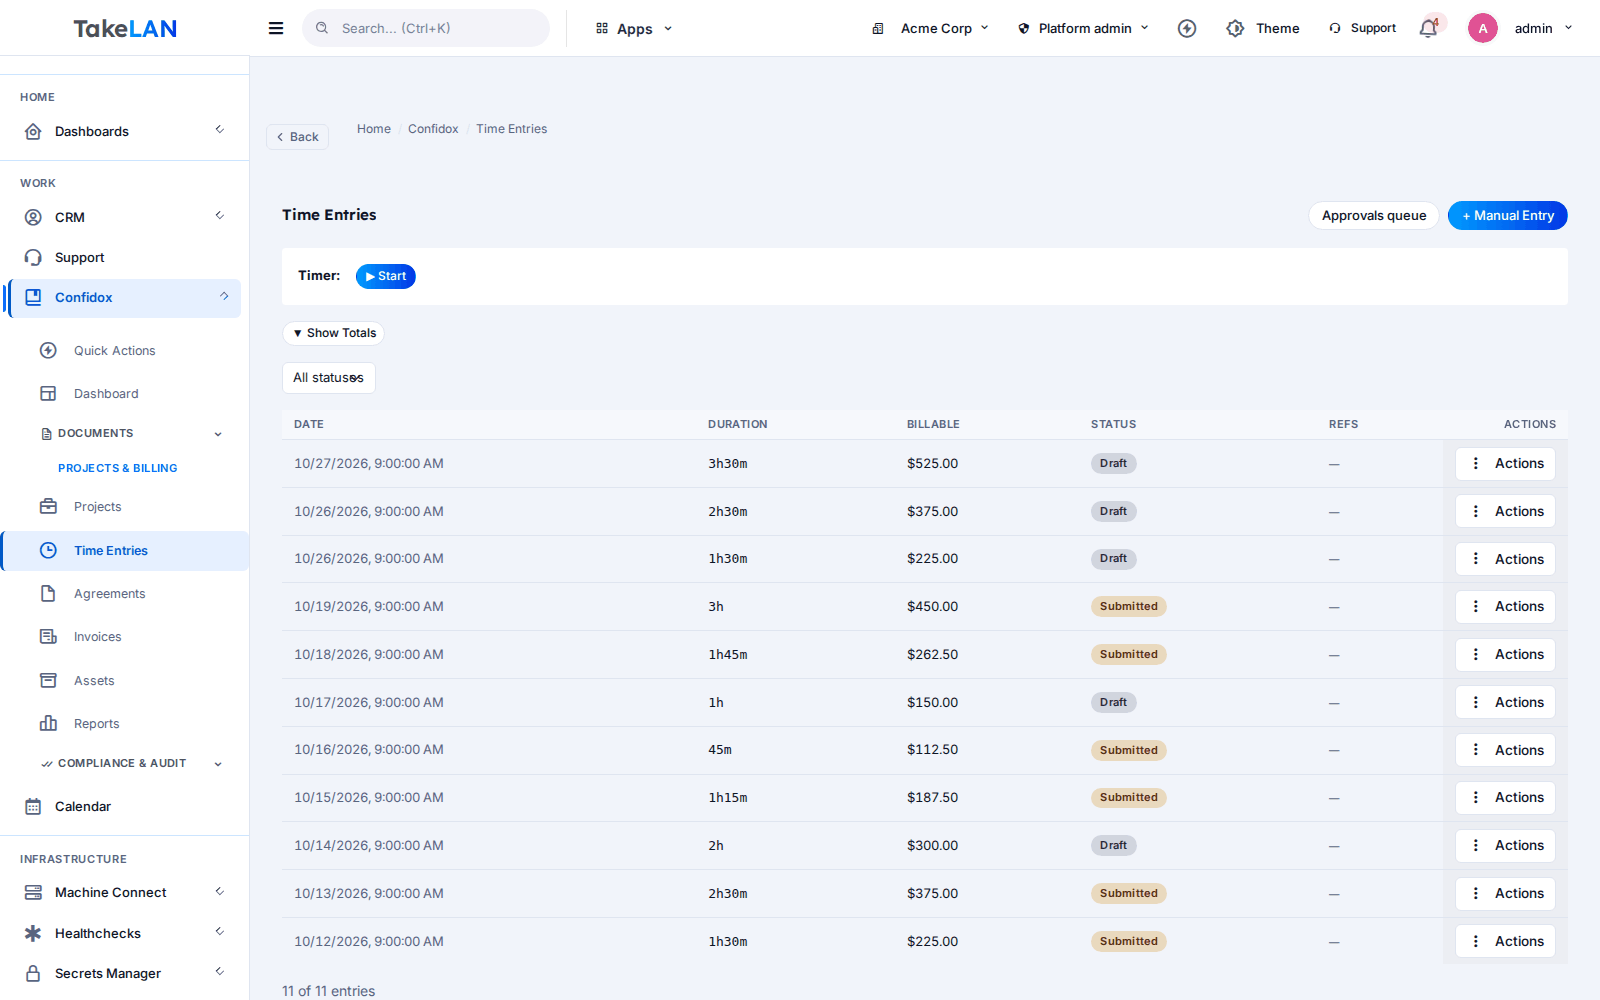The height and width of the screenshot is (1000, 1600).
Task: Open Acme Corp organization dropdown
Action: pos(930,28)
